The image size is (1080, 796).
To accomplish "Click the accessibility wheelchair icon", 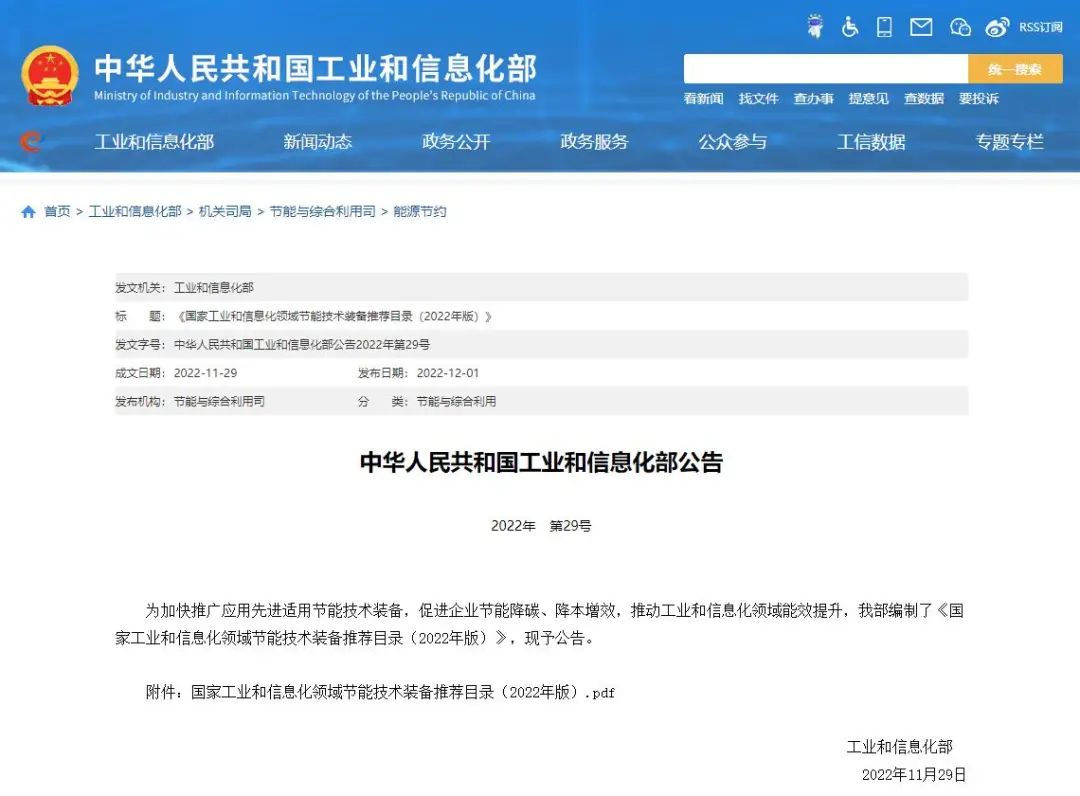I will pyautogui.click(x=849, y=27).
